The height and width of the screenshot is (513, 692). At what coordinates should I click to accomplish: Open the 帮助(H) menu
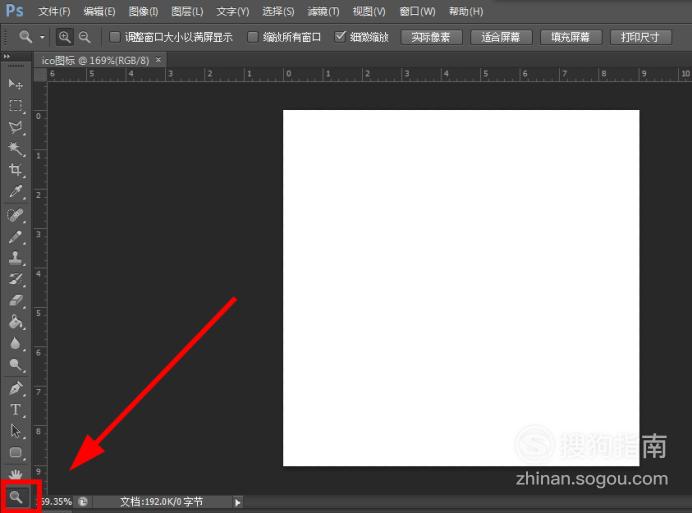click(466, 11)
